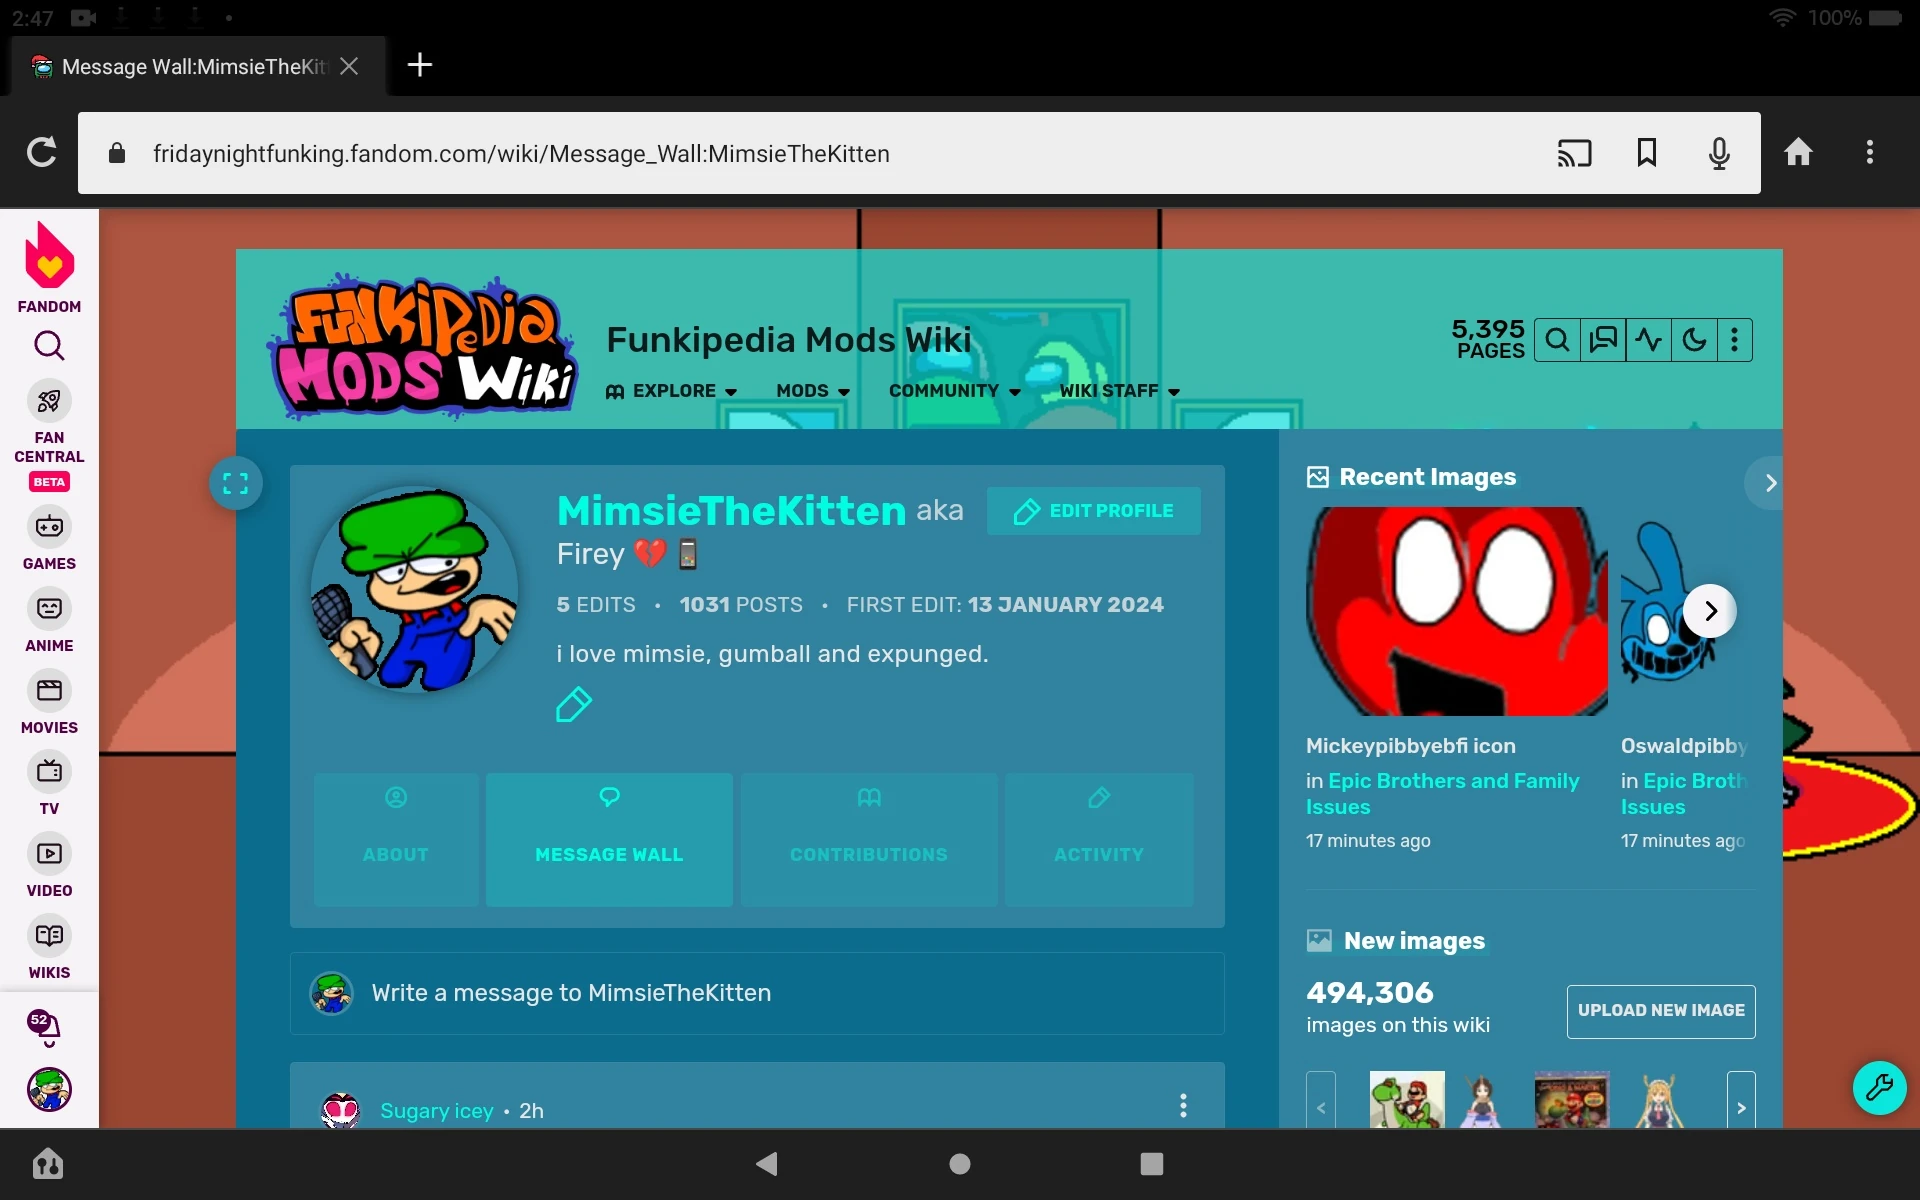Switch to the About tab
Viewport: 1920px width, 1200px height.
[396, 839]
